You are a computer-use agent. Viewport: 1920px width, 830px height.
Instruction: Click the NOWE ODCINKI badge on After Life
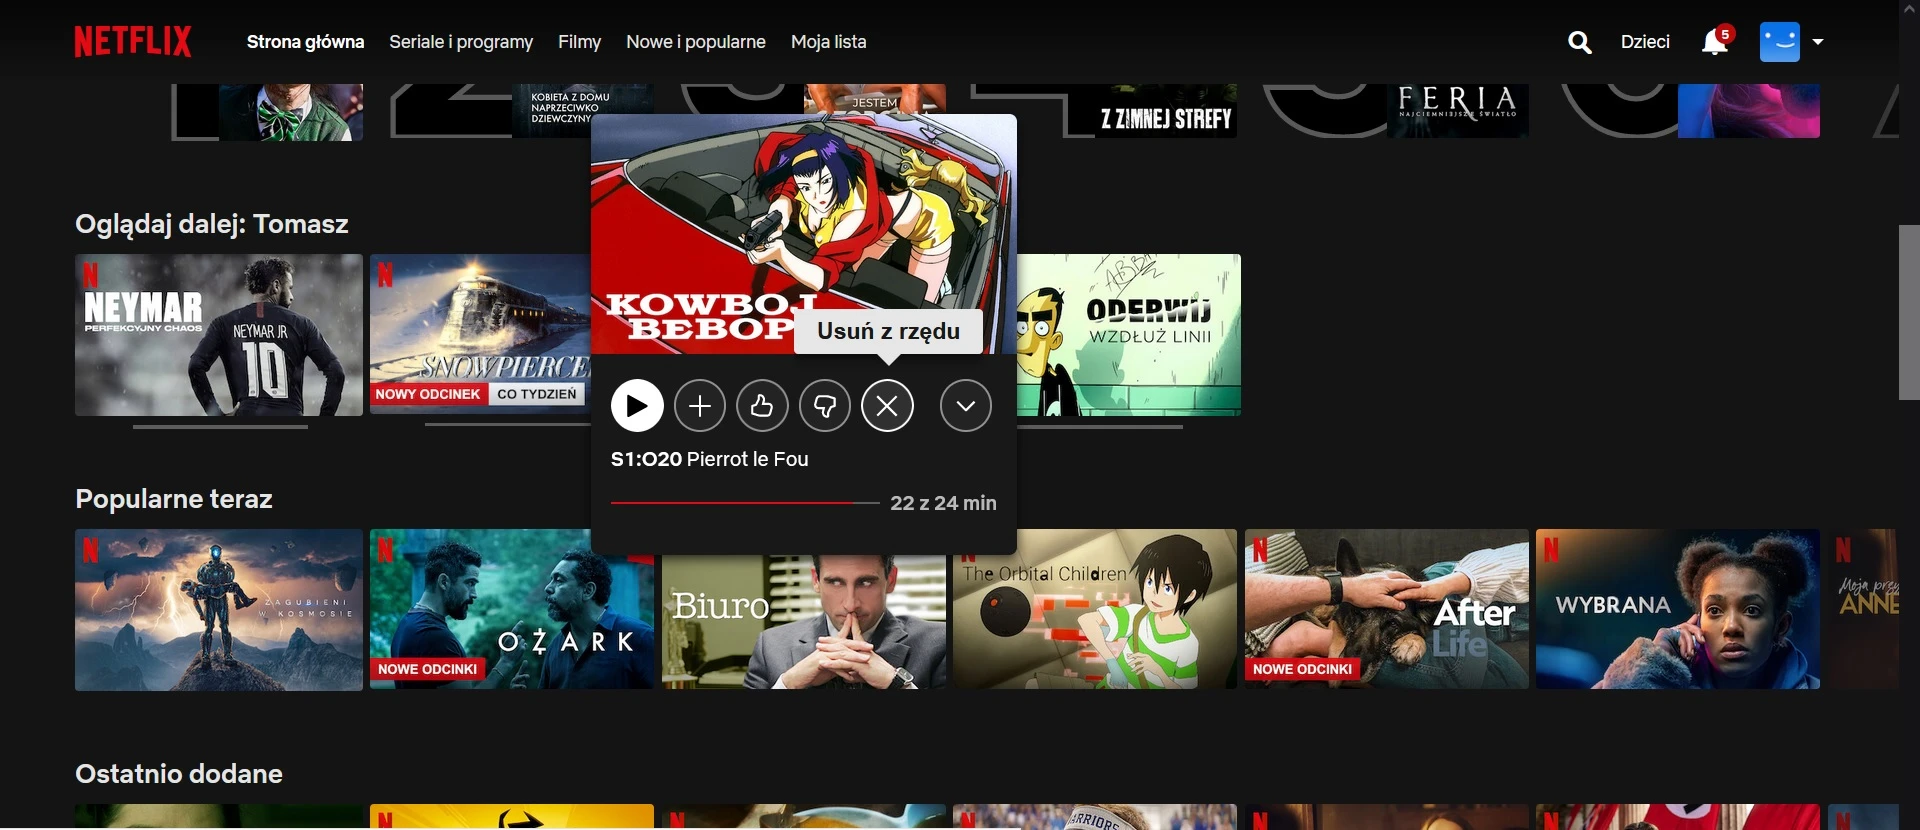point(1302,669)
